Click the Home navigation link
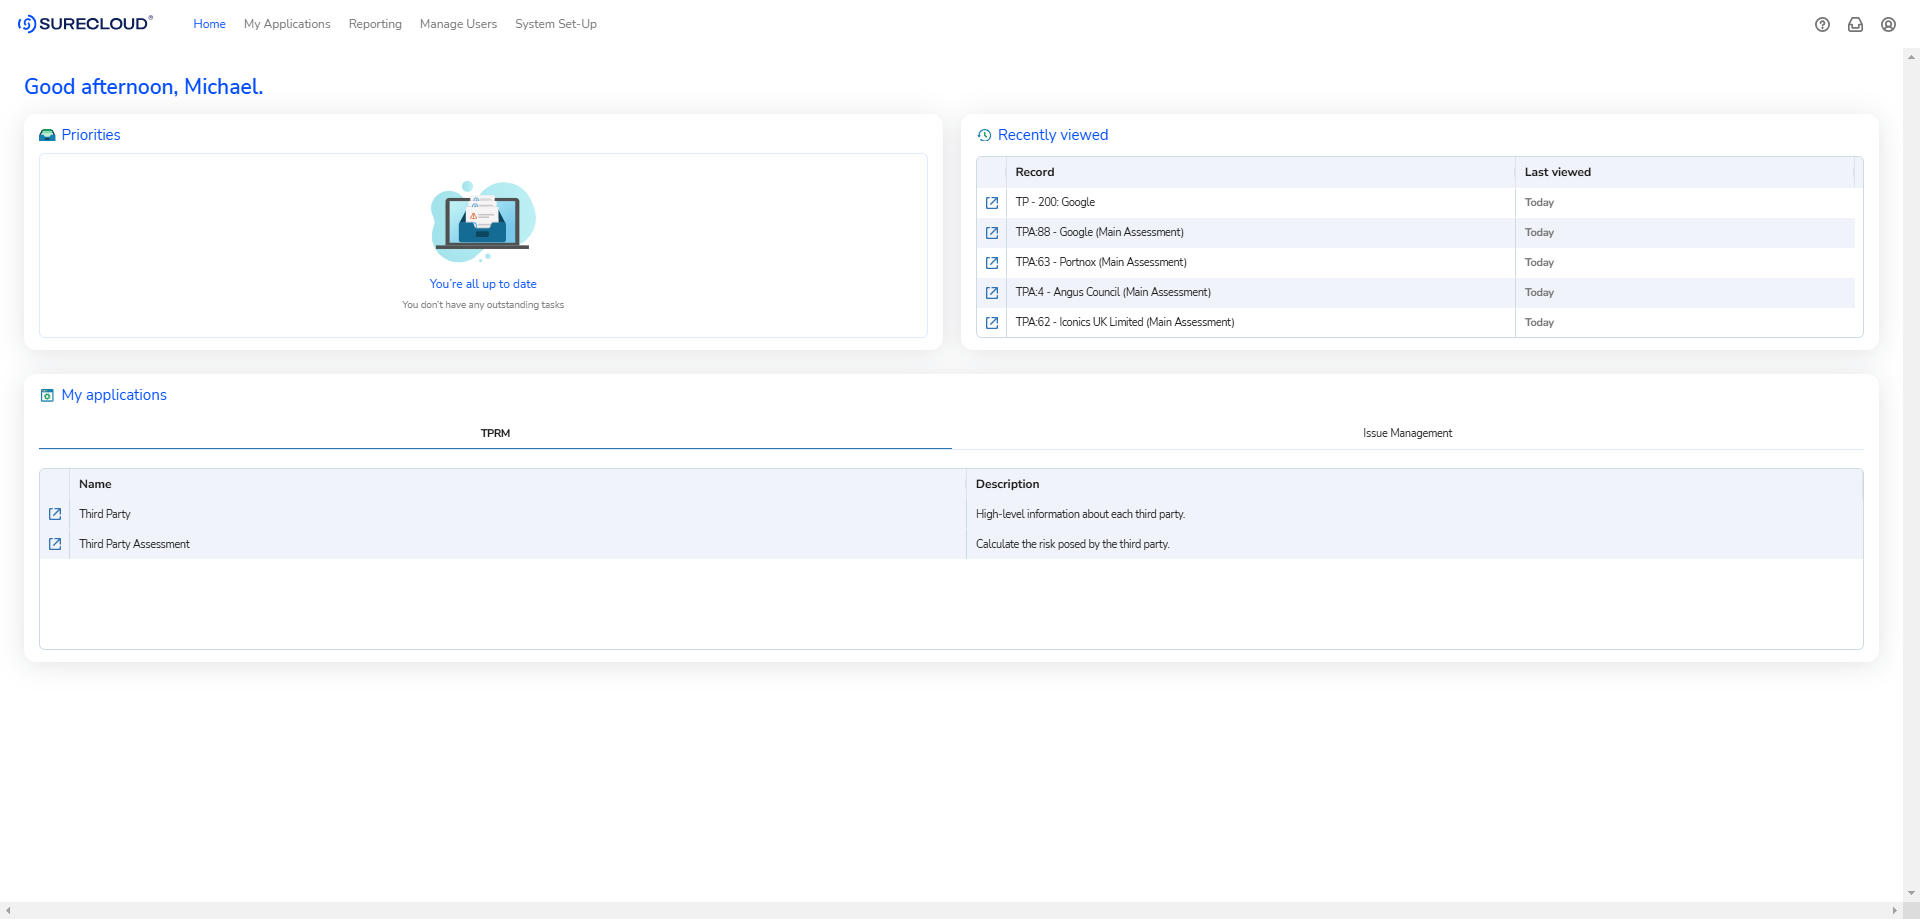This screenshot has width=1920, height=919. [x=209, y=24]
